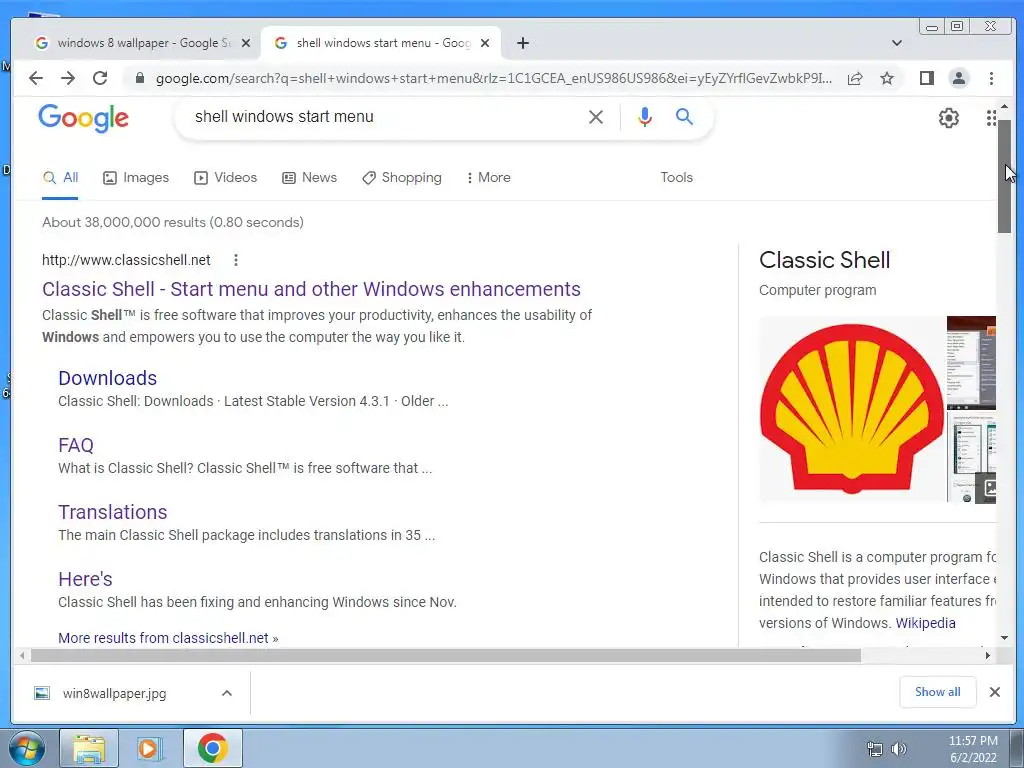Open the Chrome profile avatar
1024x768 pixels.
click(959, 78)
